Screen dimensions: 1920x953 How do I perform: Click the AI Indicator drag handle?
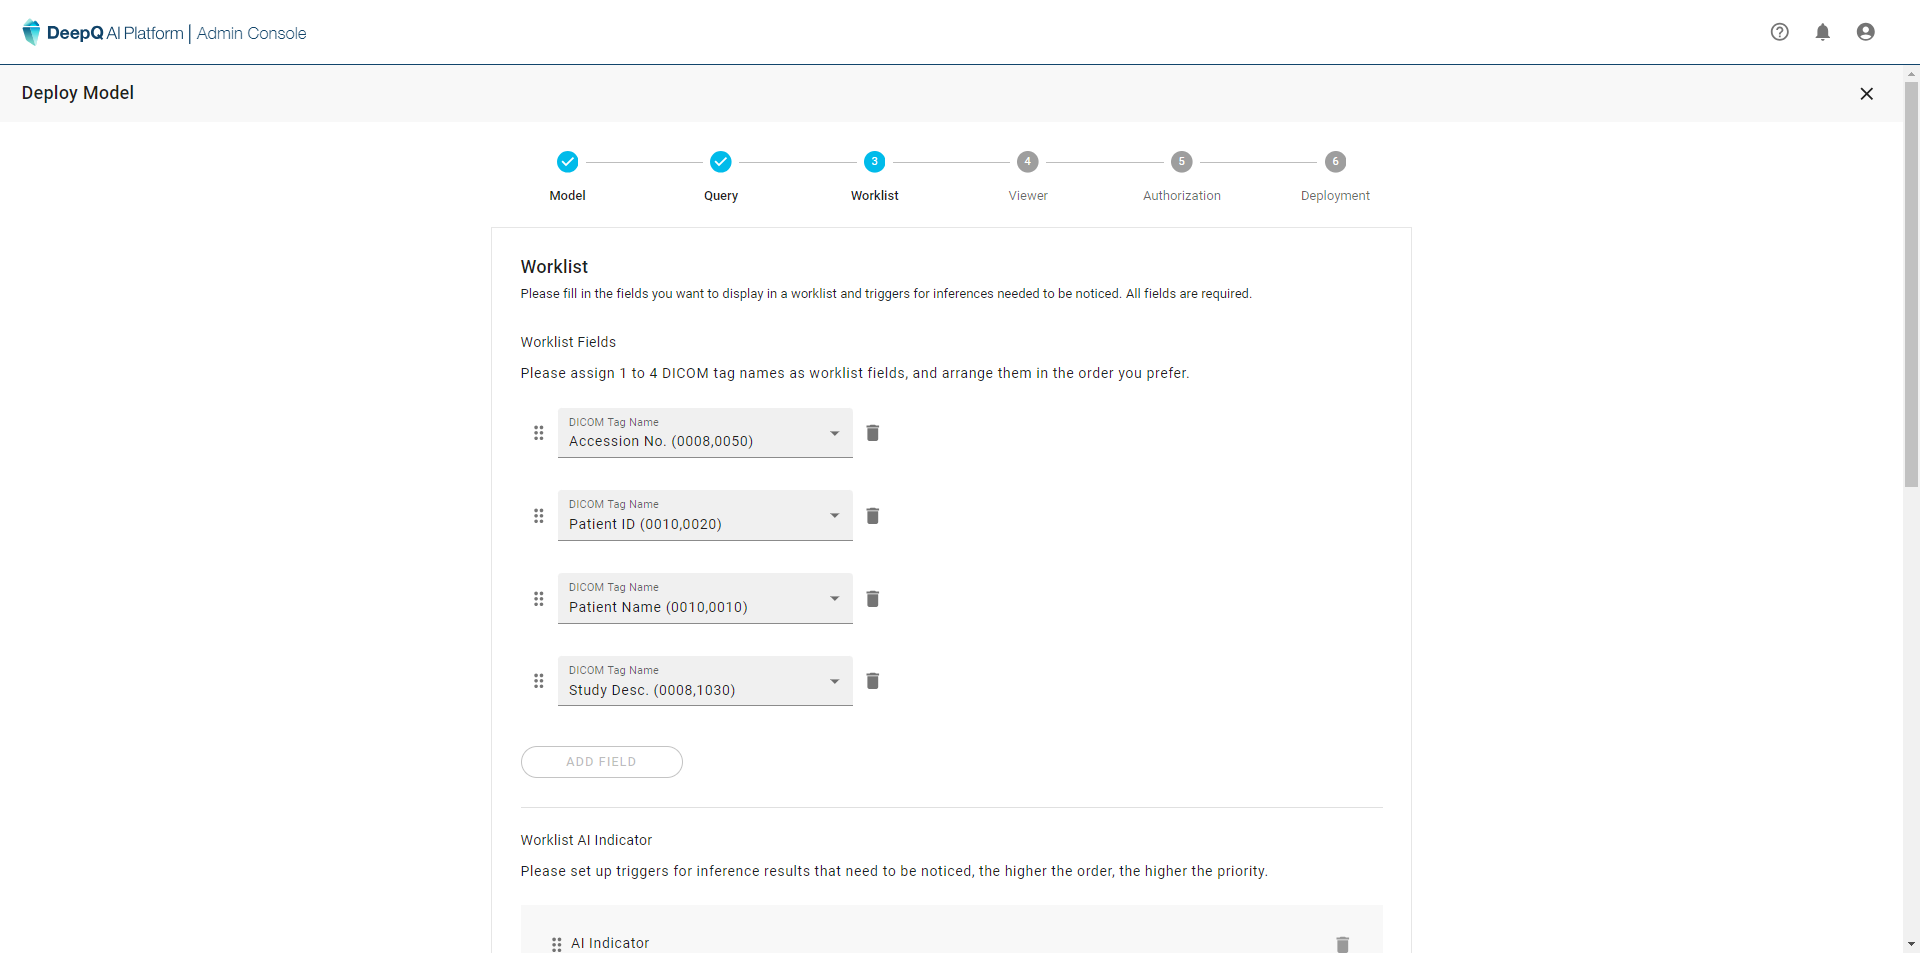coord(557,943)
